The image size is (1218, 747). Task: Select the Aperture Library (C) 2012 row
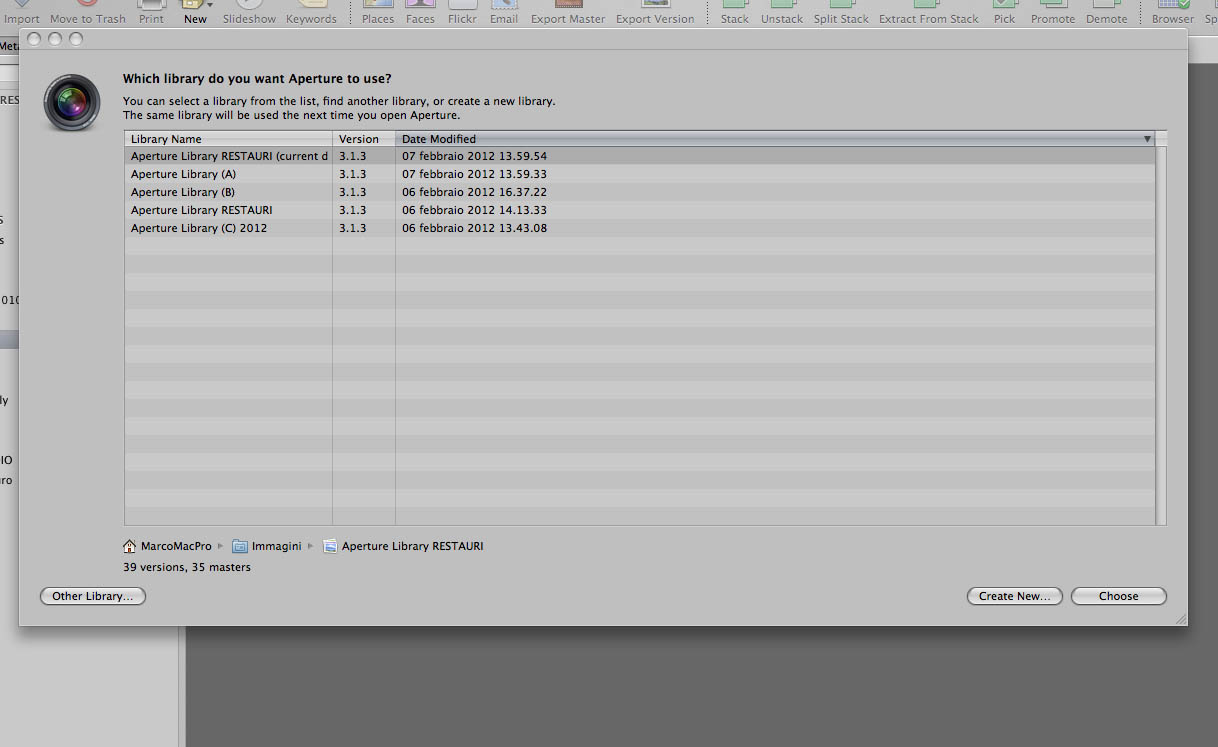[x=640, y=228]
